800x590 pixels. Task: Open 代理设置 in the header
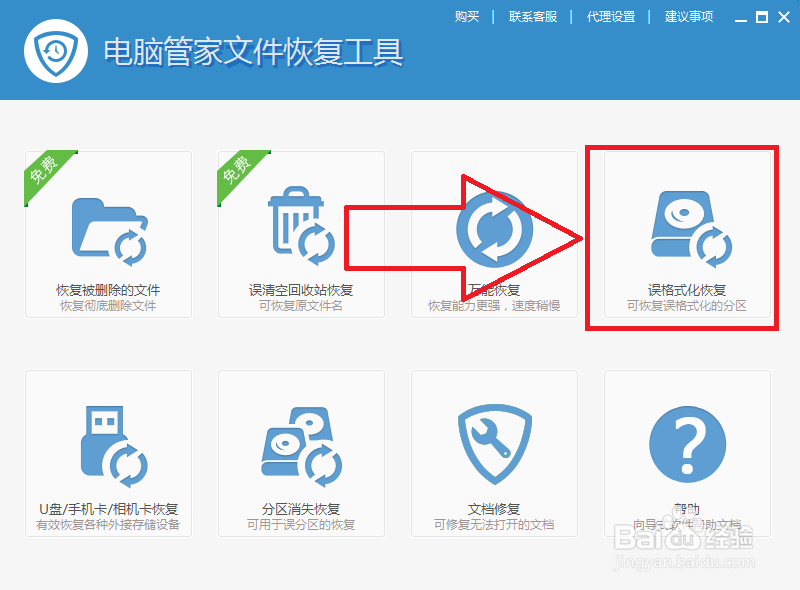pos(611,17)
